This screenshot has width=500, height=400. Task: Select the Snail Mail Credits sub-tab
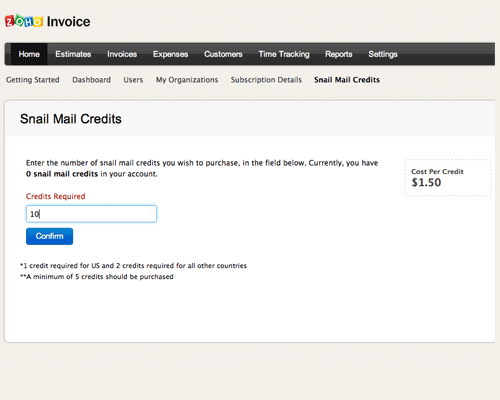coord(347,80)
